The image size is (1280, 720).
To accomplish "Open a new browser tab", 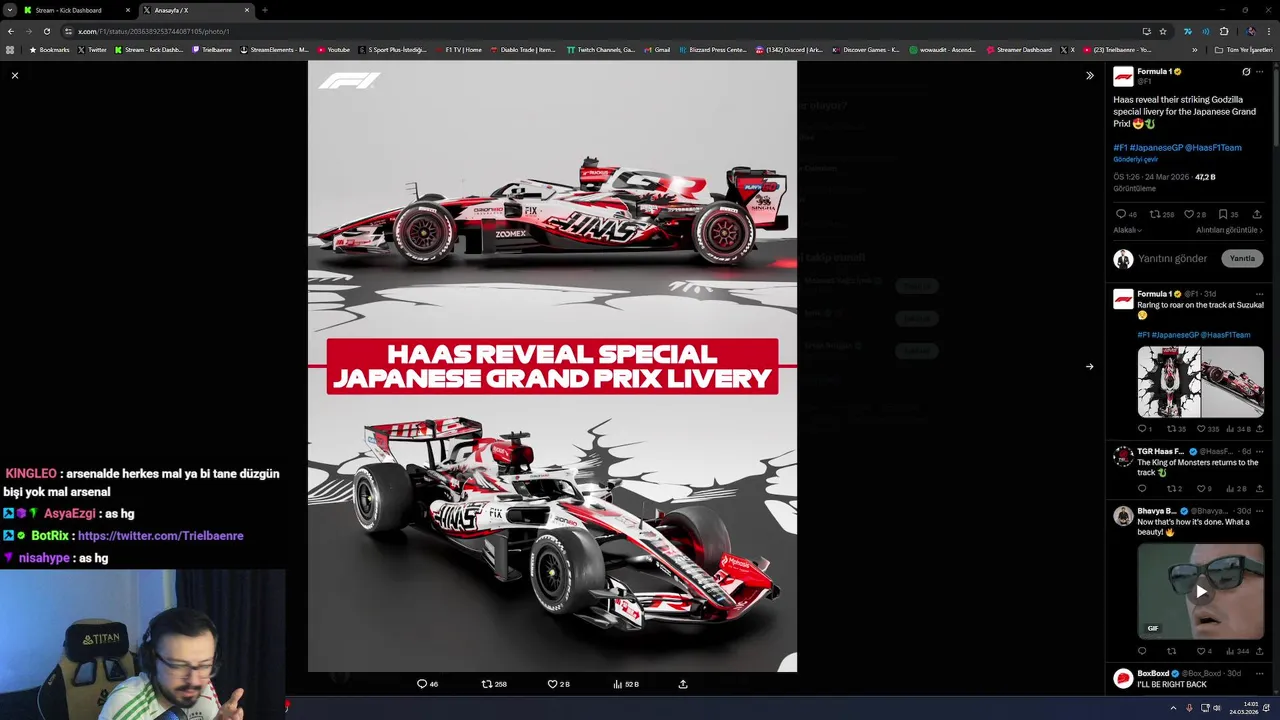I will (264, 10).
